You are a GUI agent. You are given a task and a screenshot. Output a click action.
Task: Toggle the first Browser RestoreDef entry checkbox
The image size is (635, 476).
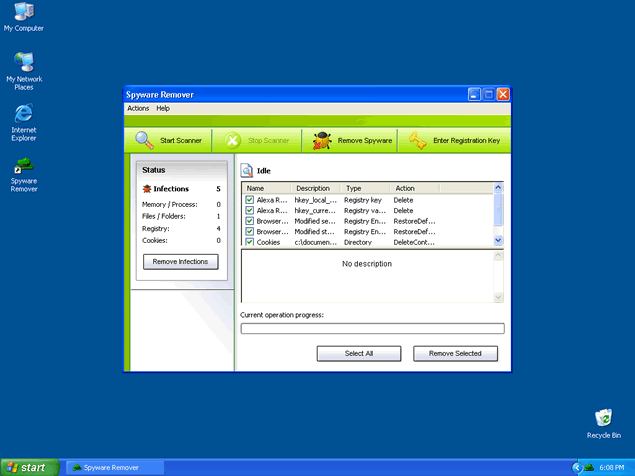250,220
